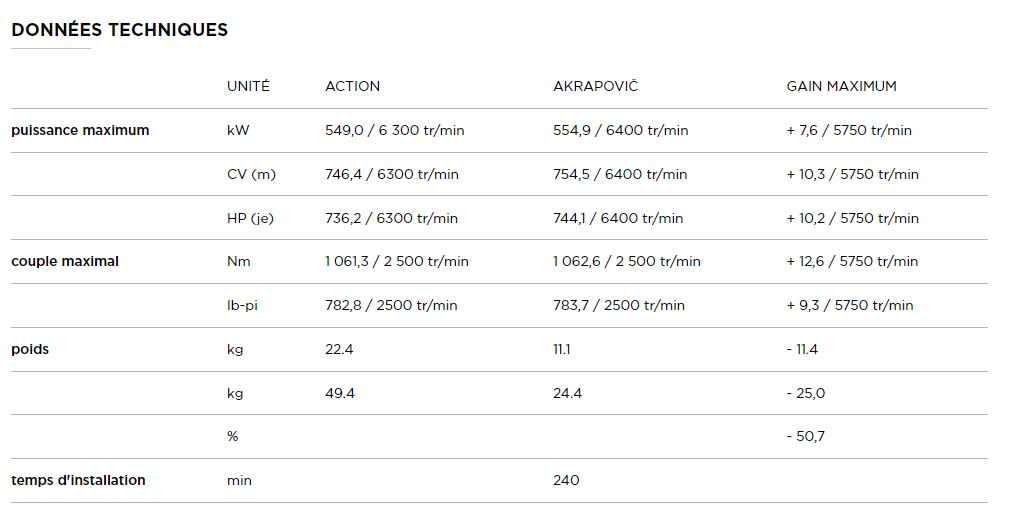Select the 22.4 weight value
1011x511 pixels.
coord(340,349)
